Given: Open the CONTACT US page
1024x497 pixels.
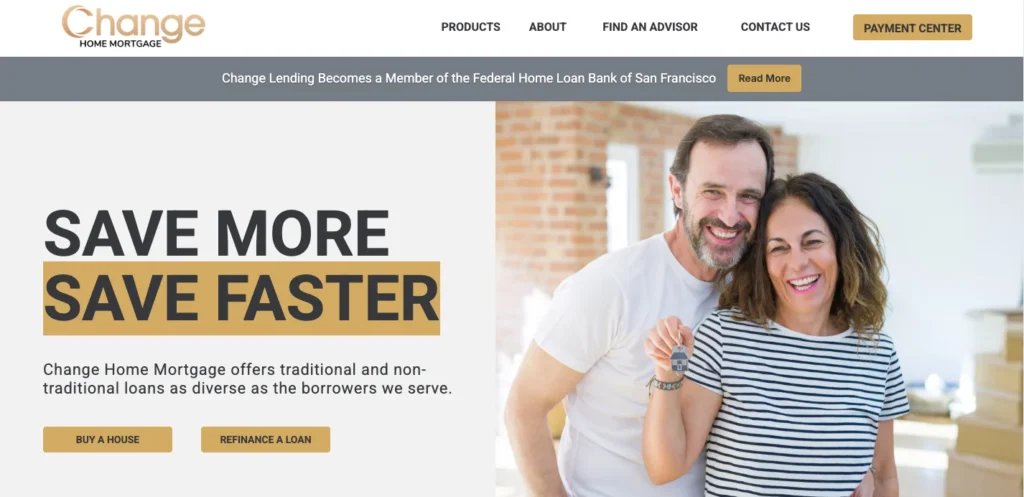Looking at the screenshot, I should coord(775,27).
